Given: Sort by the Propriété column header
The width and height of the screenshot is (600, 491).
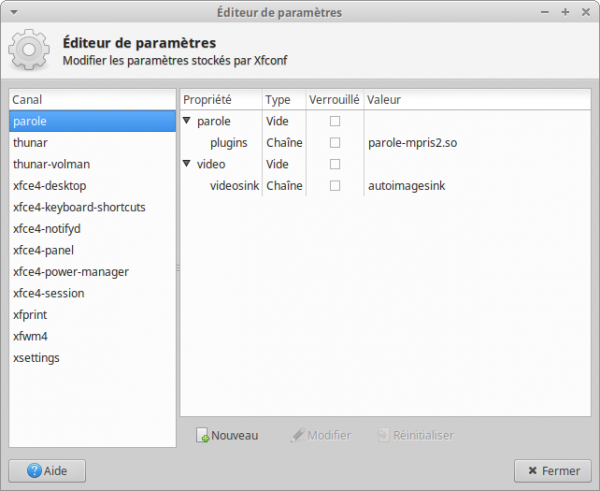Looking at the screenshot, I should click(220, 100).
